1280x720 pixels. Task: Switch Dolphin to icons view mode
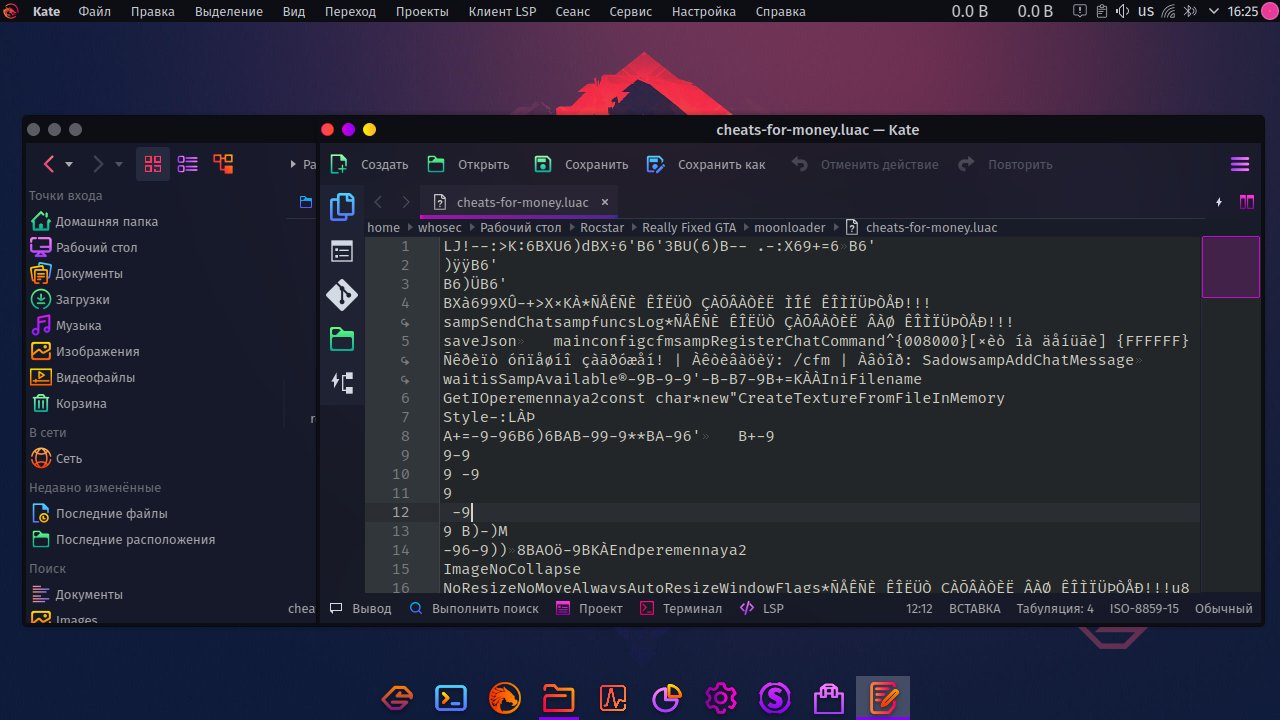click(x=153, y=164)
